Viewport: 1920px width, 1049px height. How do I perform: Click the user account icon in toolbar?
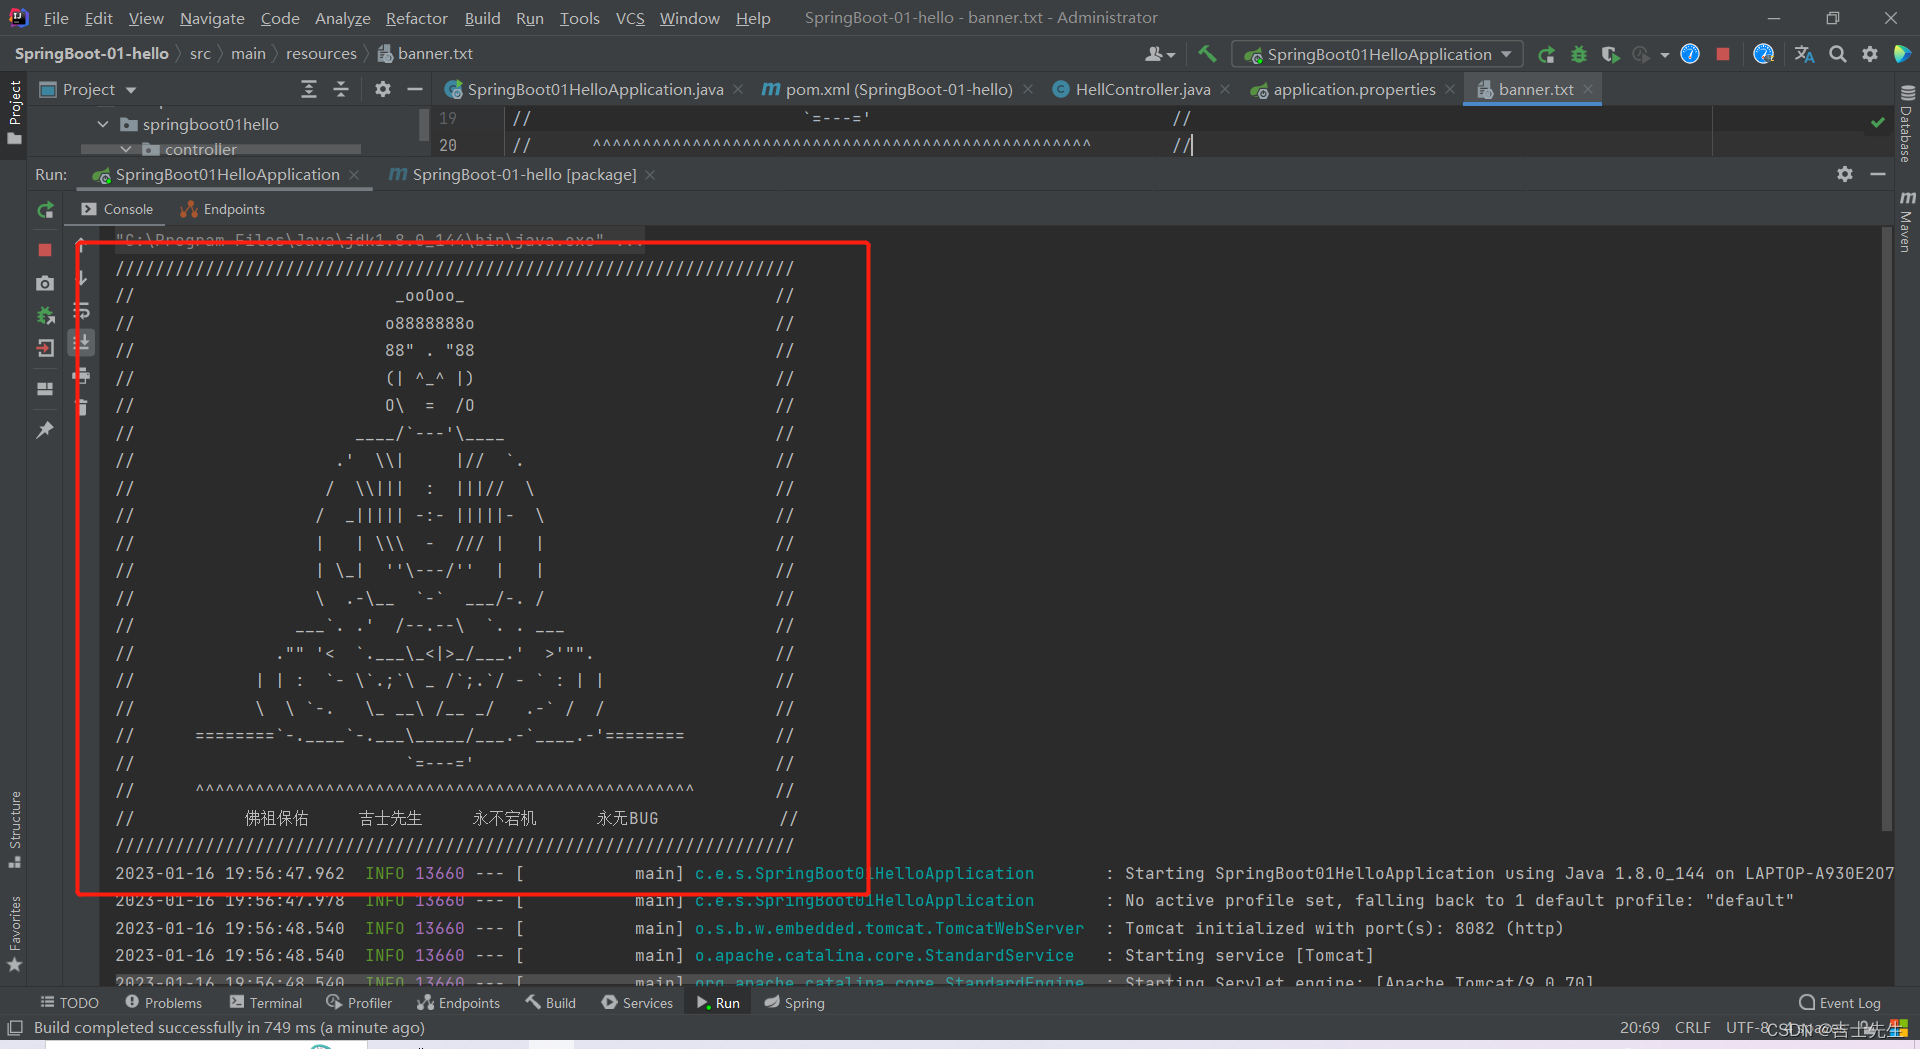click(x=1160, y=54)
